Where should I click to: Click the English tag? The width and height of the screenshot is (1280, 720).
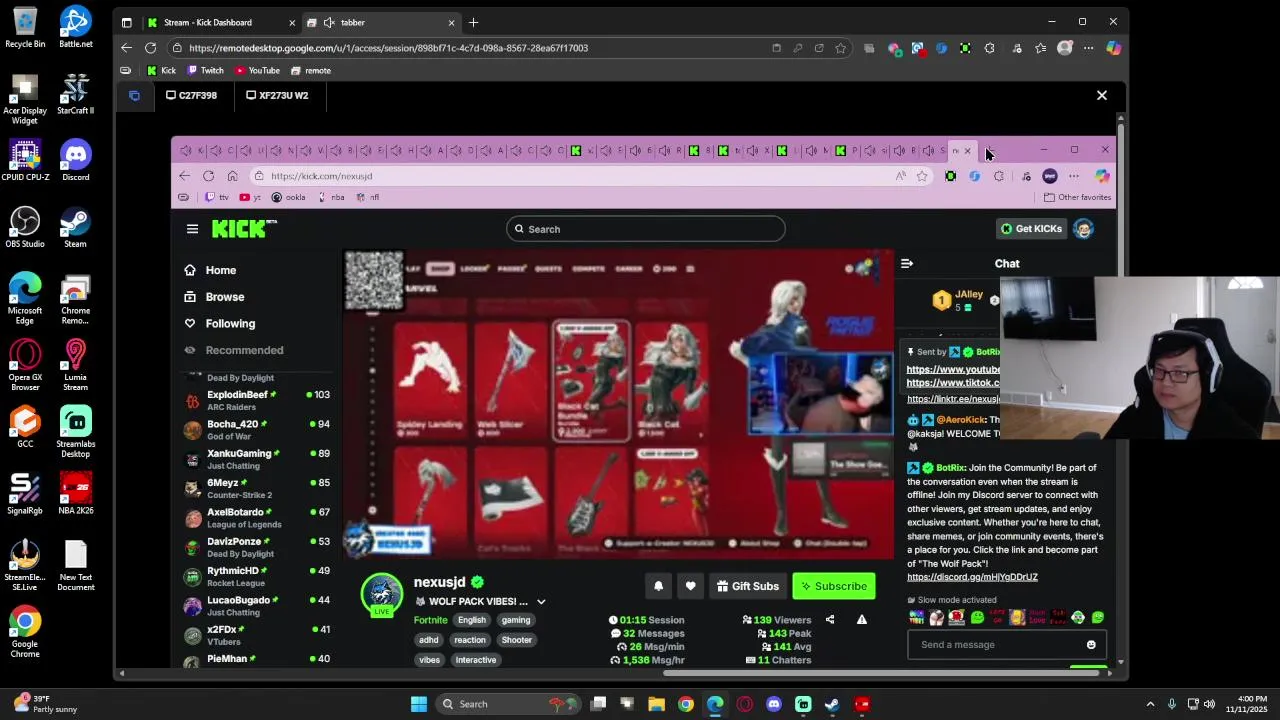coord(472,620)
